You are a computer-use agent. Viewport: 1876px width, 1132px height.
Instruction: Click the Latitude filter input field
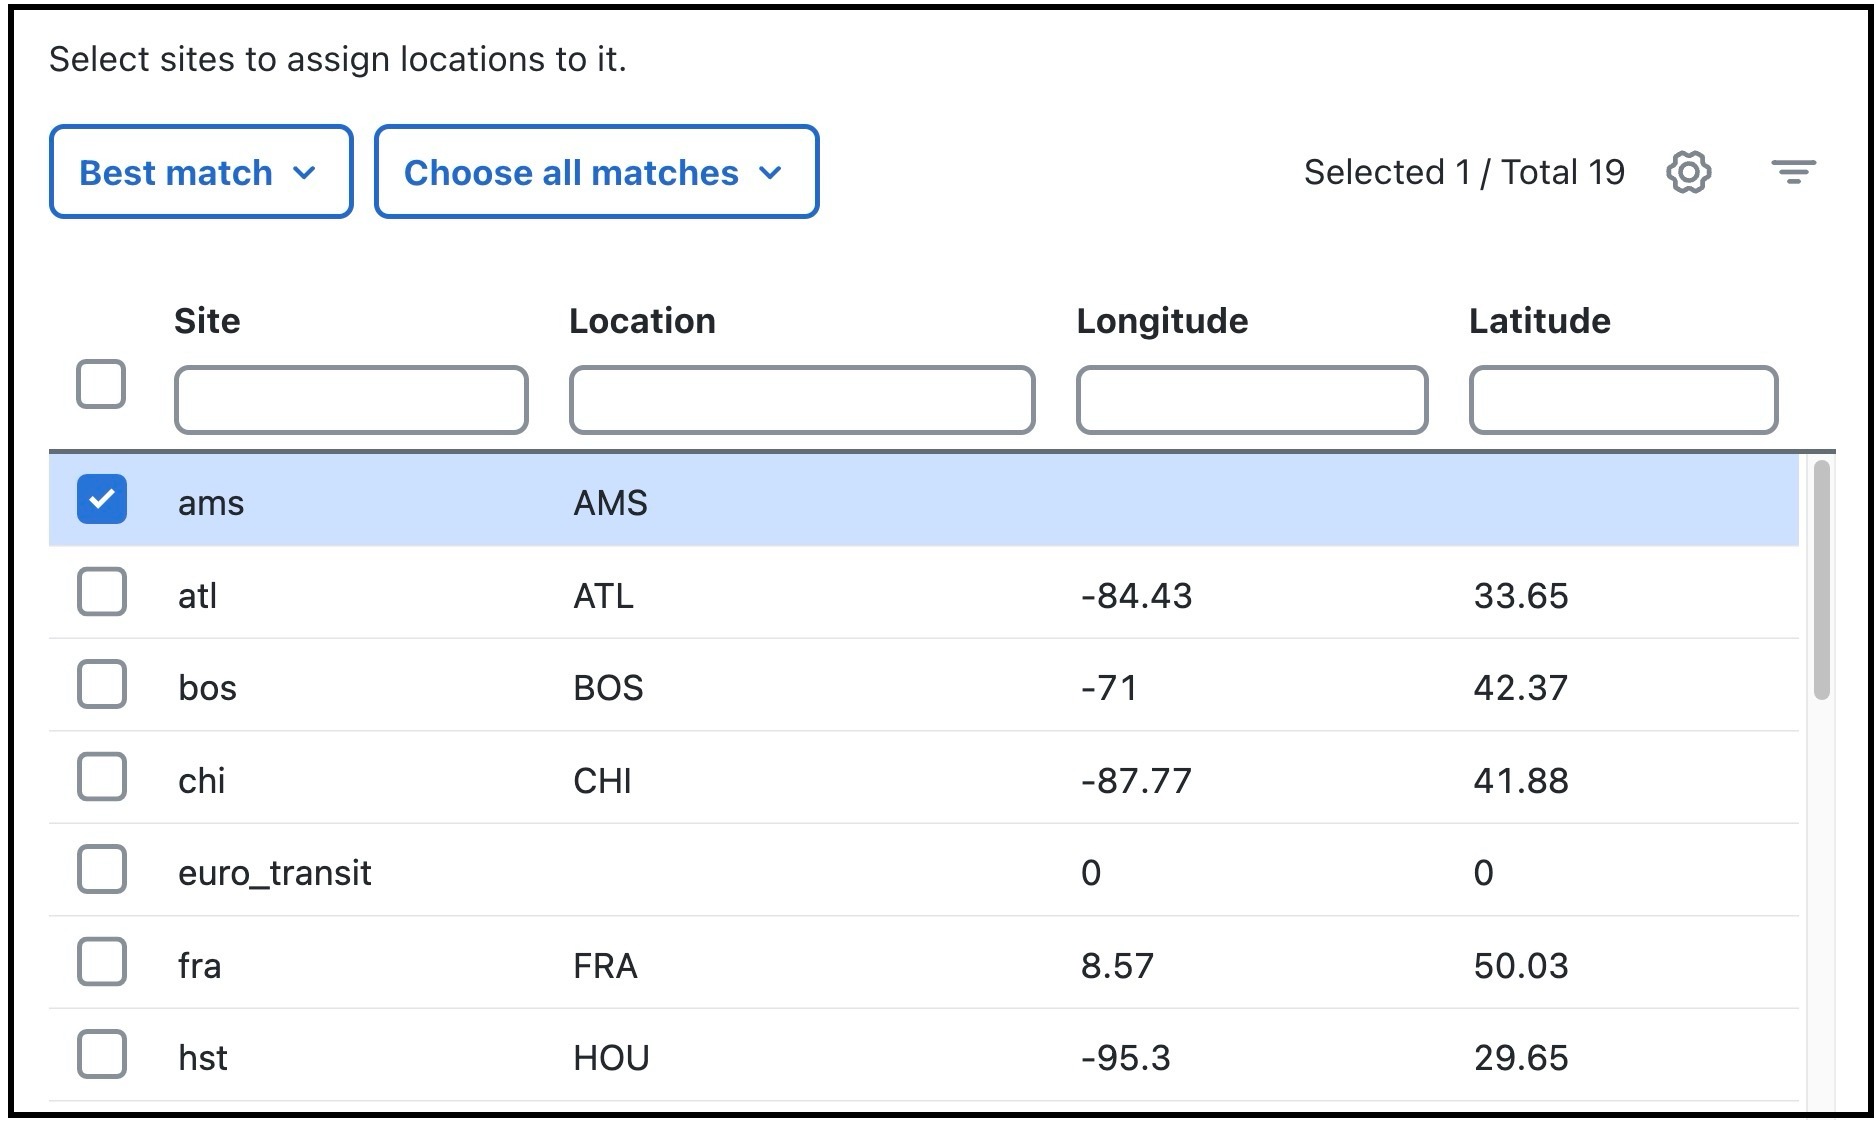click(1623, 400)
